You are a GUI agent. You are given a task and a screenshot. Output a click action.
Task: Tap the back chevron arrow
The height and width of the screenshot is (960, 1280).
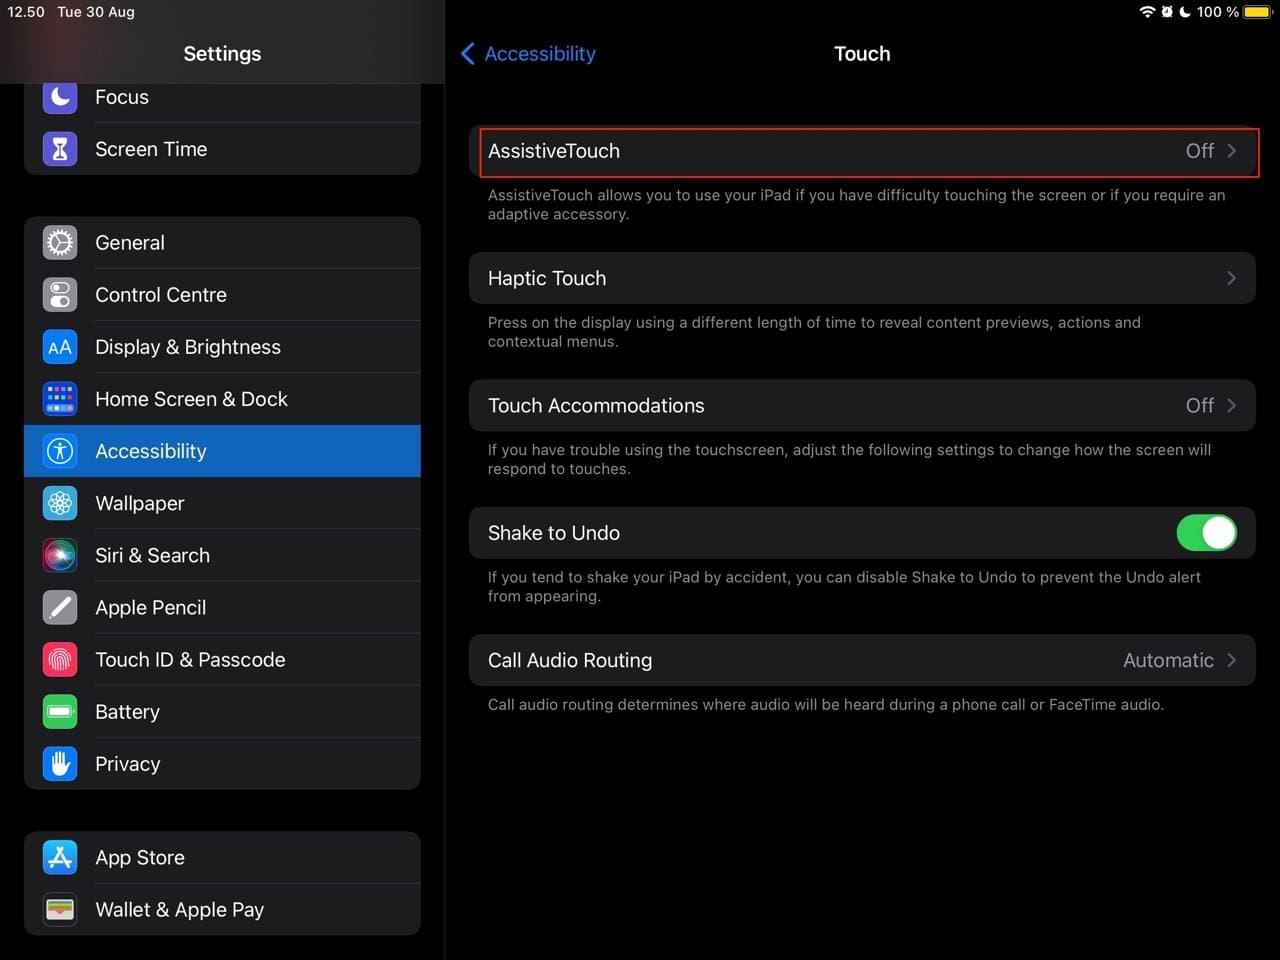pos(467,54)
